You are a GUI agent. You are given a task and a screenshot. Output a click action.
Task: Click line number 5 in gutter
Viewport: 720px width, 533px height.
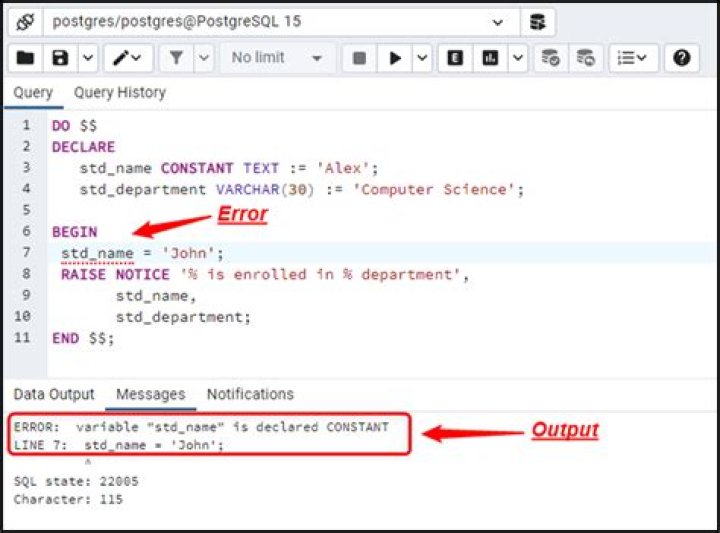click(x=26, y=210)
